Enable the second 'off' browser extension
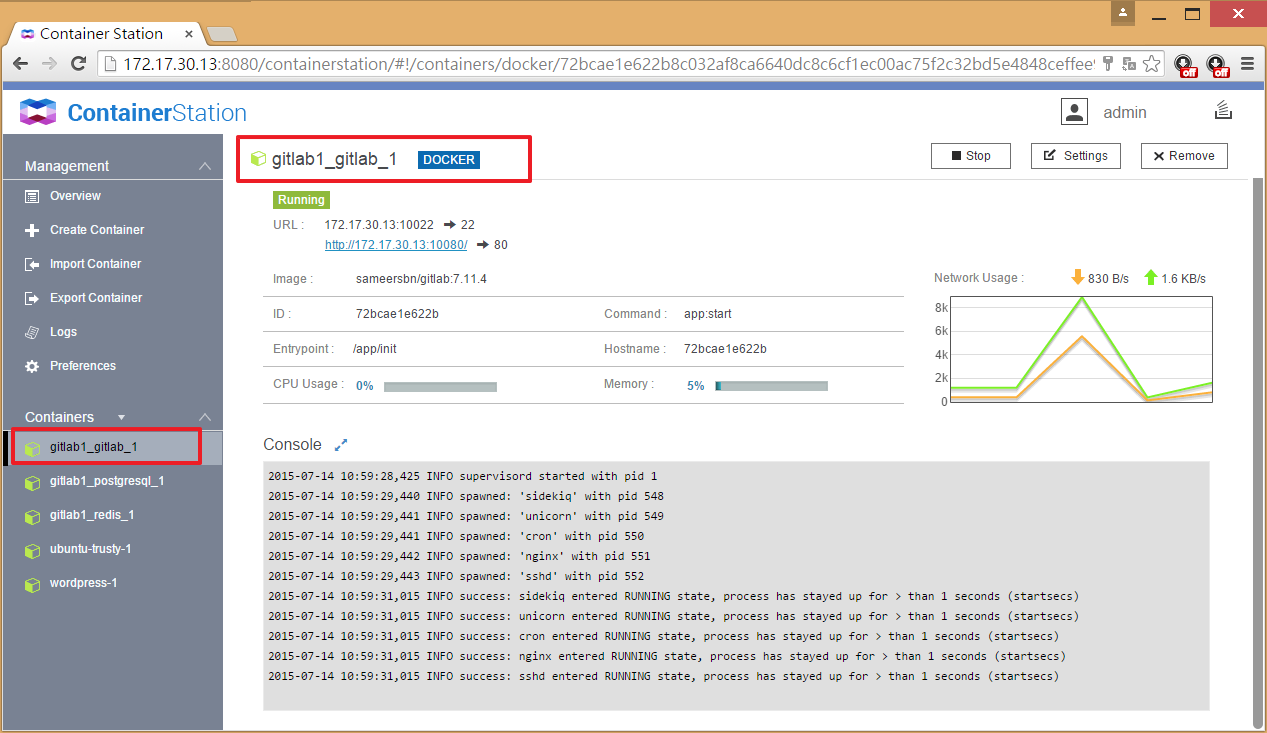 1217,64
